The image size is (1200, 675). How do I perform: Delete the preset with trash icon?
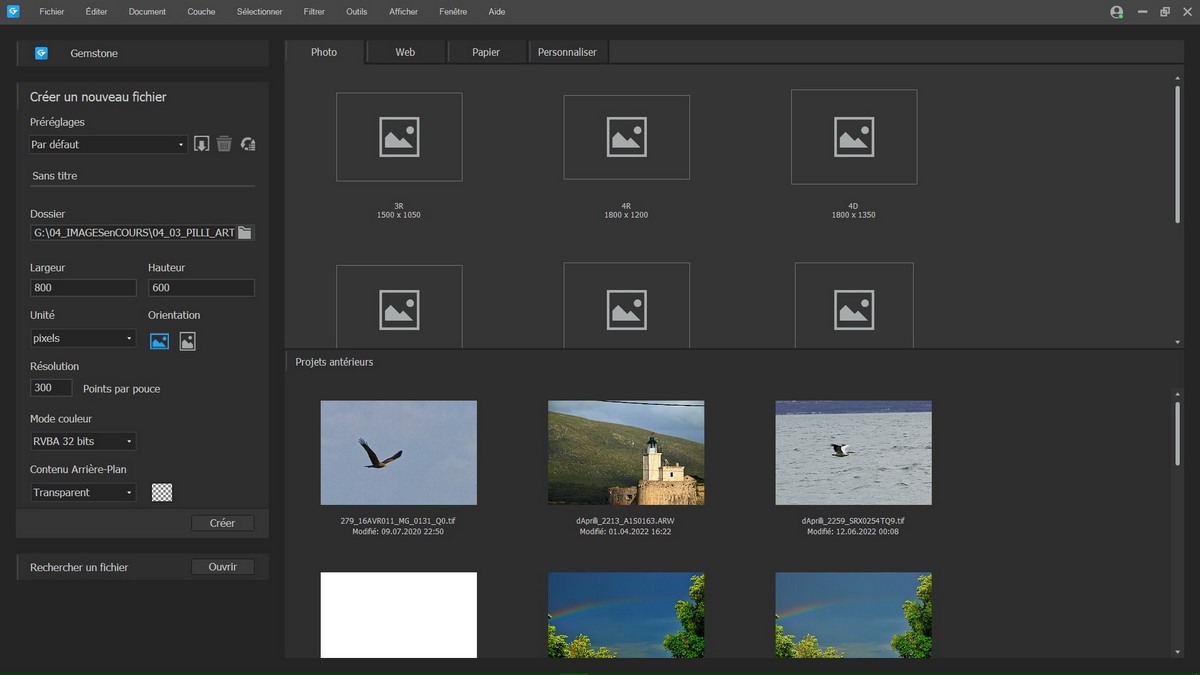(224, 144)
